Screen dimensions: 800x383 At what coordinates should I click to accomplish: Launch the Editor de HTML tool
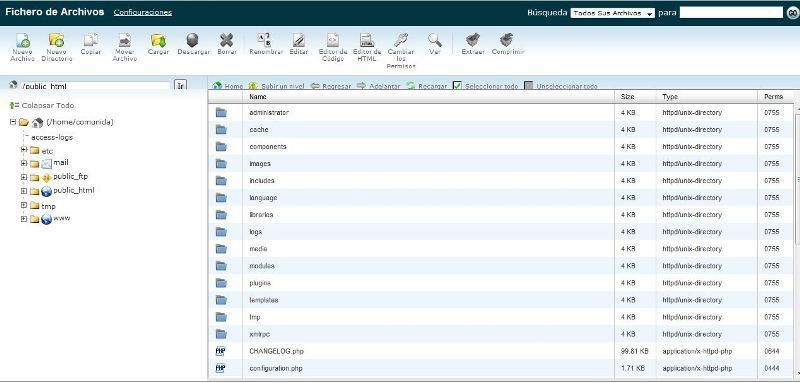(366, 41)
